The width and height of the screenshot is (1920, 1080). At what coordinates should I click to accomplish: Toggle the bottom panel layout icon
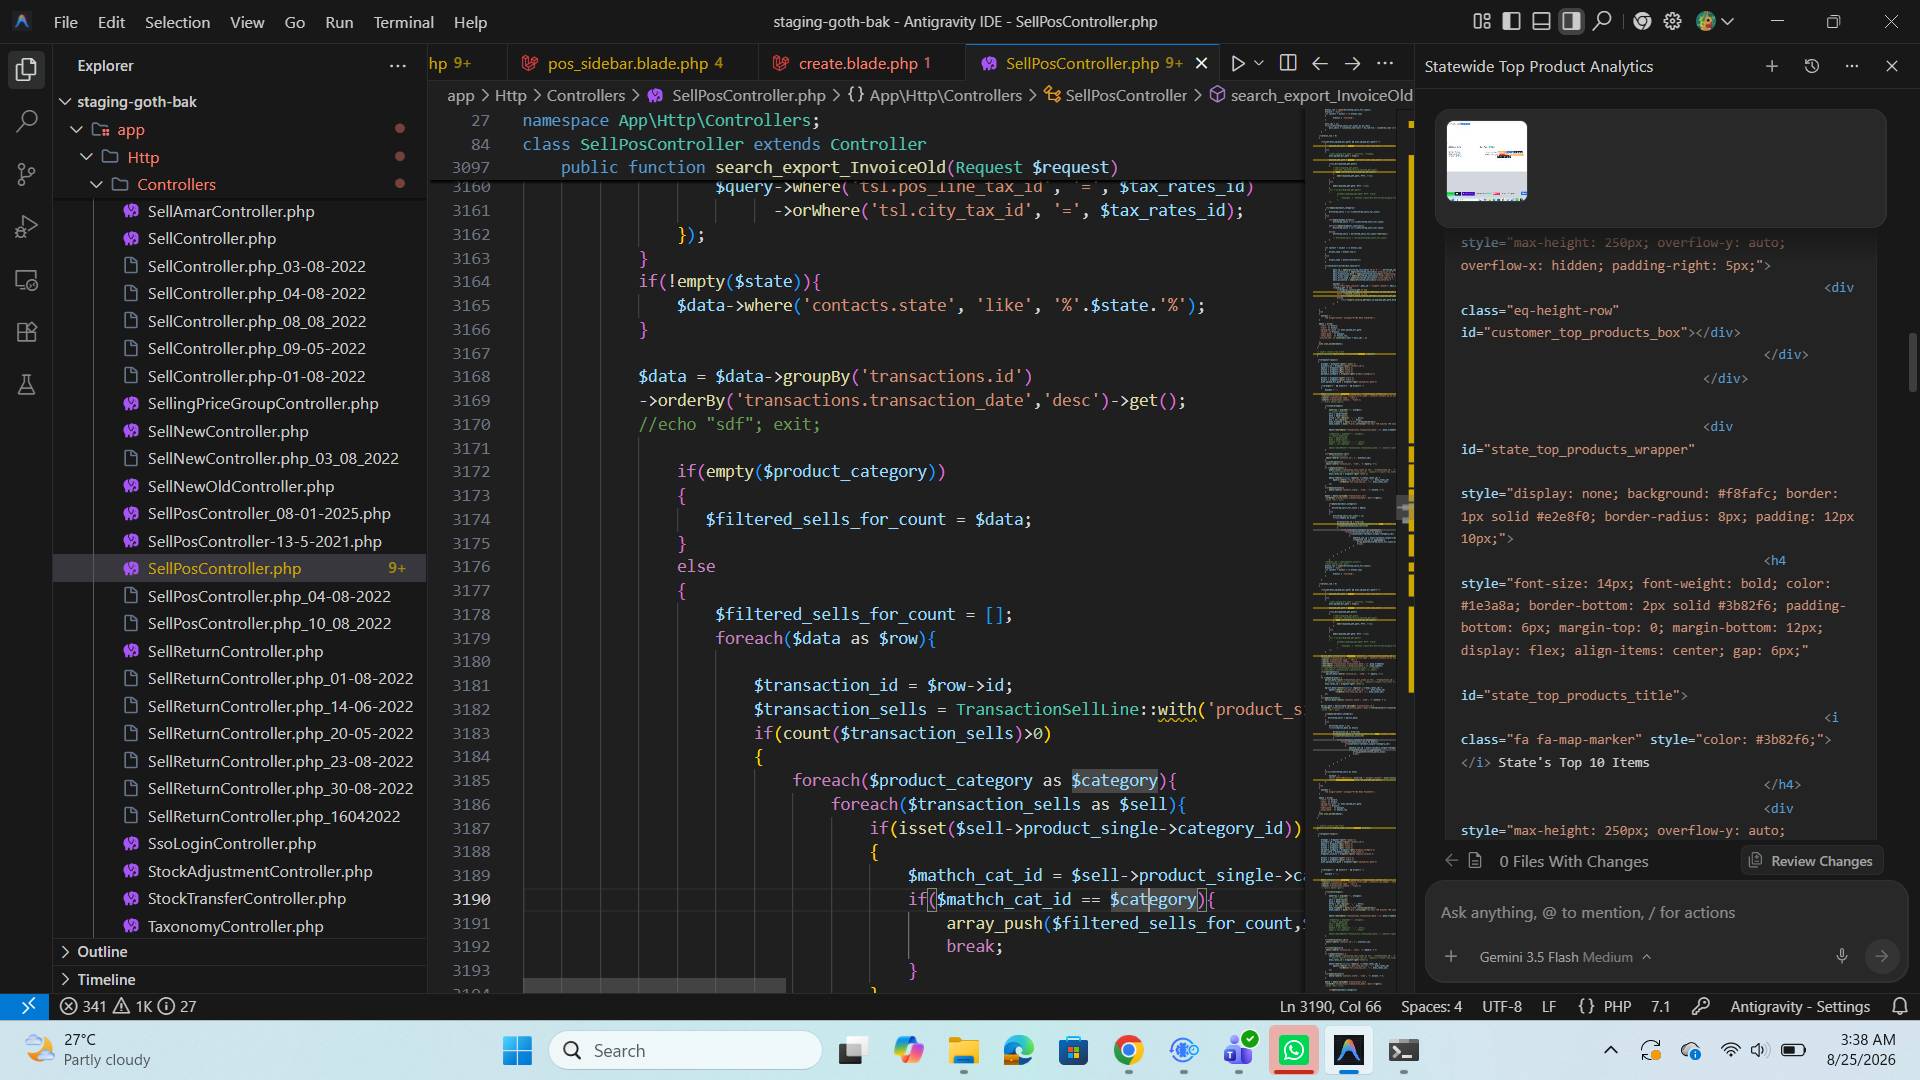(1542, 21)
